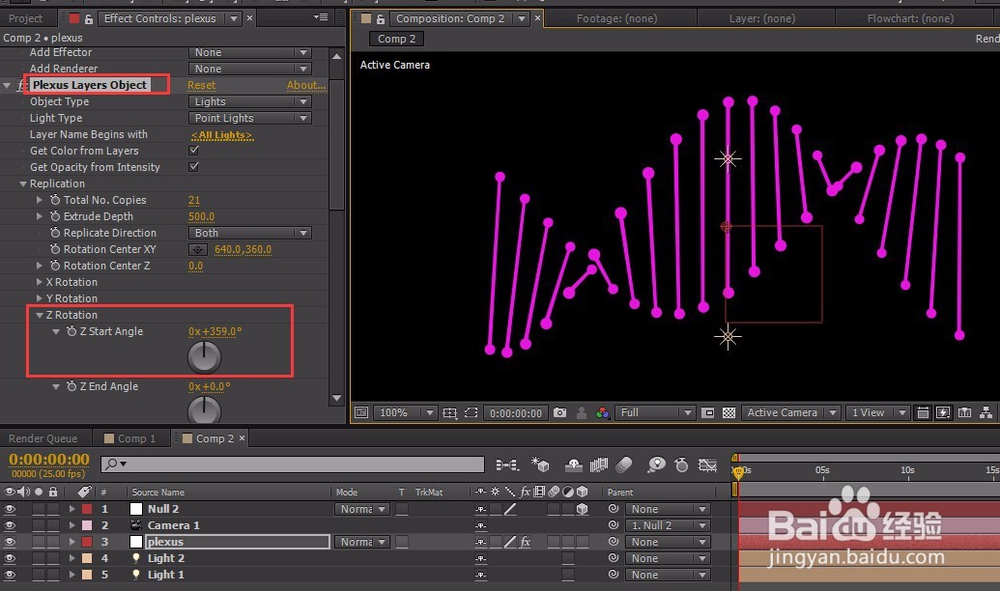This screenshot has width=1000, height=591.
Task: Show channel with the RGB colors icon
Action: click(602, 413)
